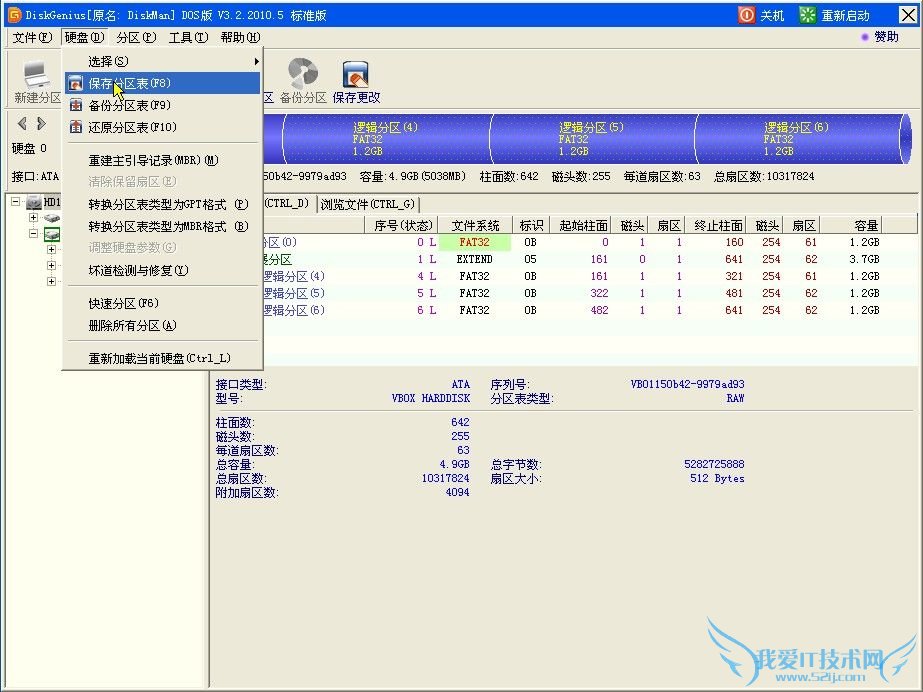
Task: Click the 512 Bytes sector size value
Action: (x=717, y=478)
